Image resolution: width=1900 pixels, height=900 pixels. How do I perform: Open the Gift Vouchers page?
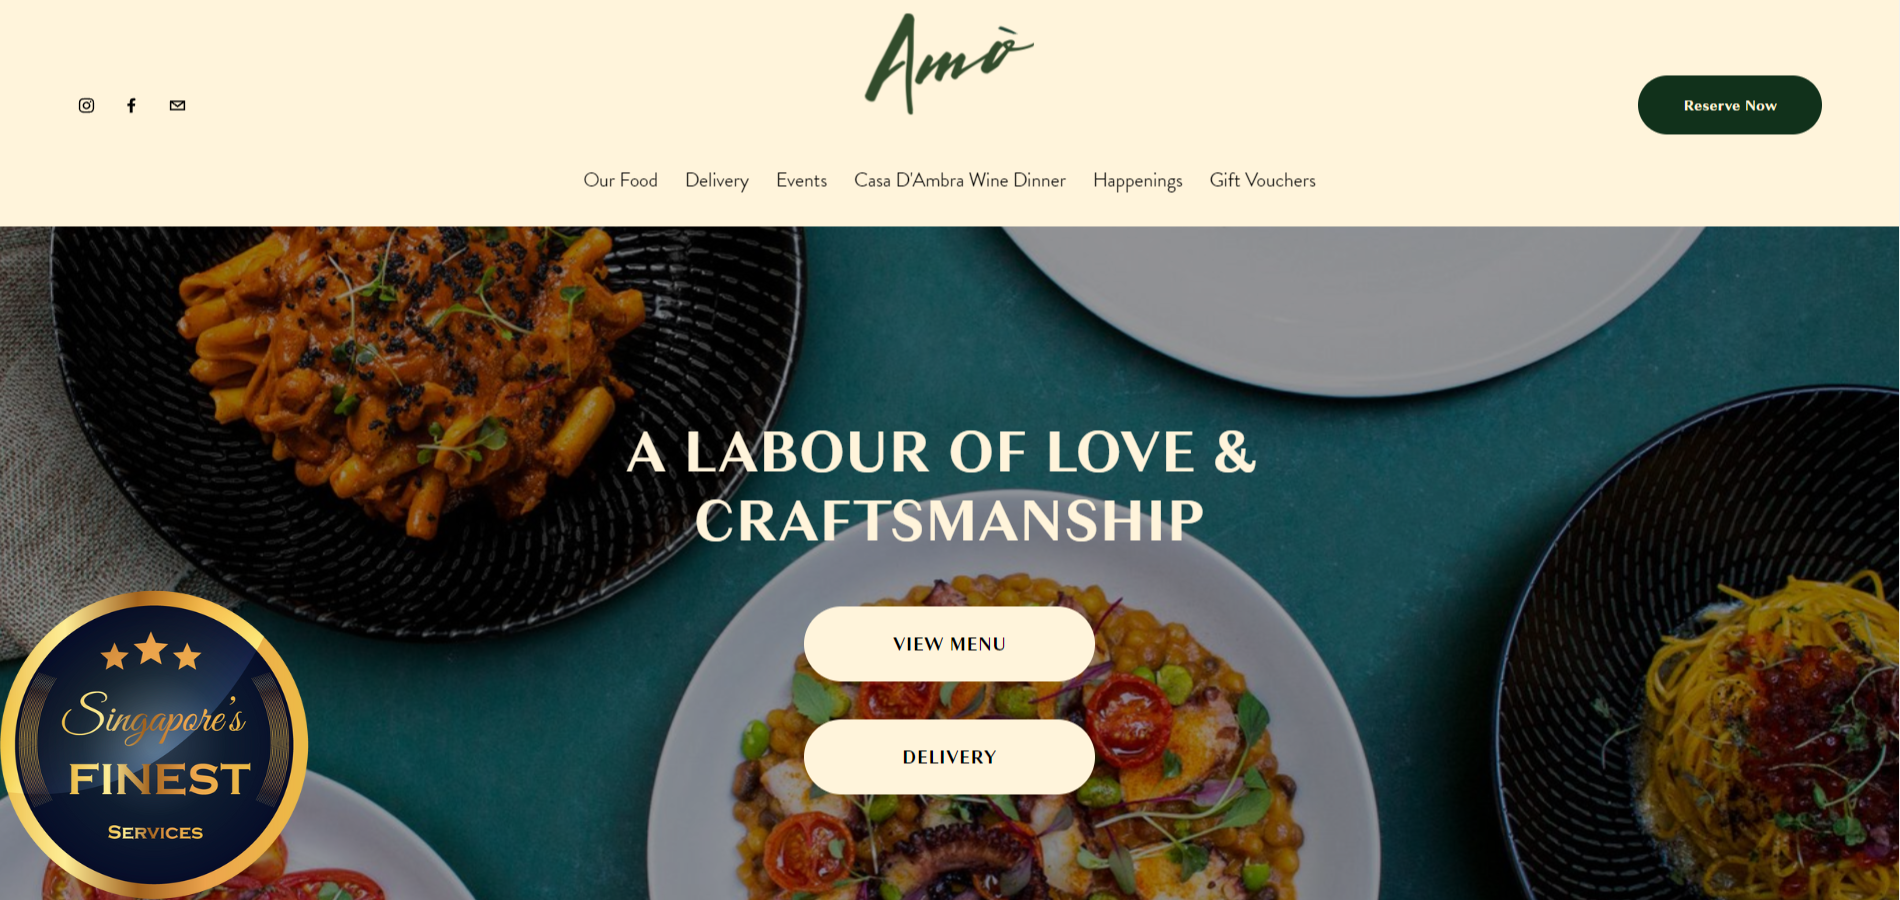pos(1262,180)
